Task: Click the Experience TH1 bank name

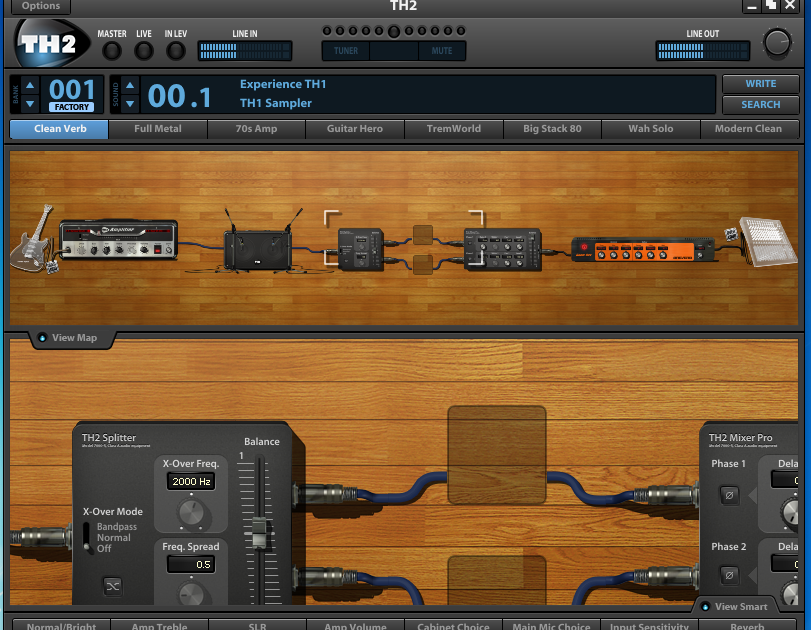Action: point(283,84)
